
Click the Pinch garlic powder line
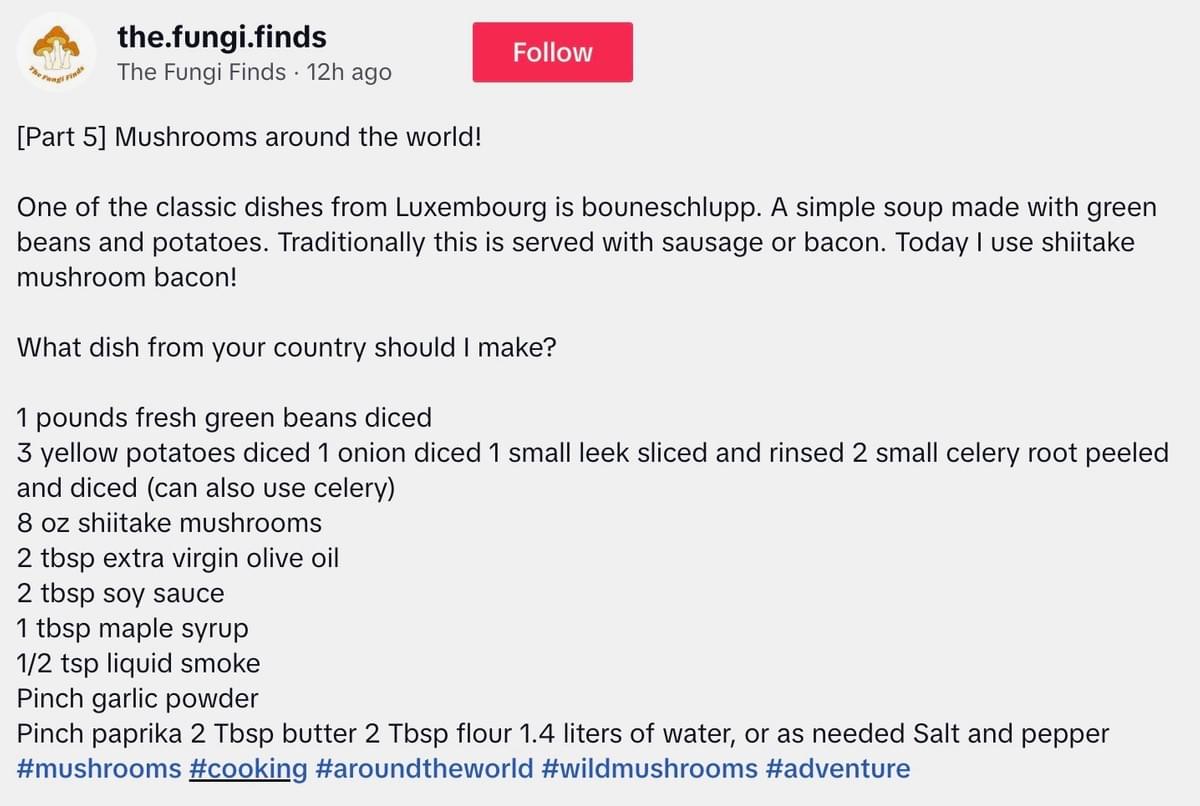pyautogui.click(x=137, y=698)
